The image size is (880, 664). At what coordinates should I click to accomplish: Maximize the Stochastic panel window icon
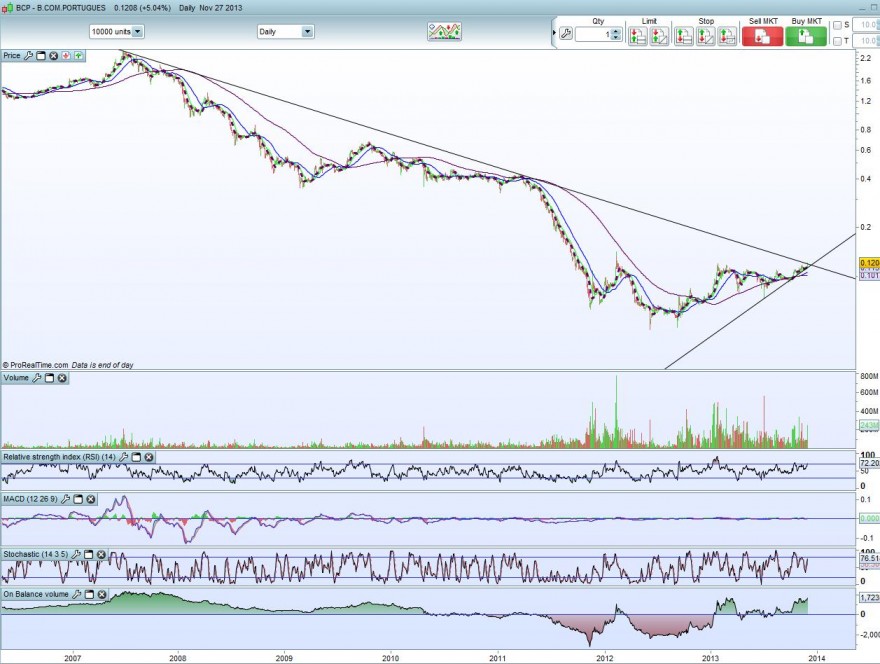pos(88,554)
